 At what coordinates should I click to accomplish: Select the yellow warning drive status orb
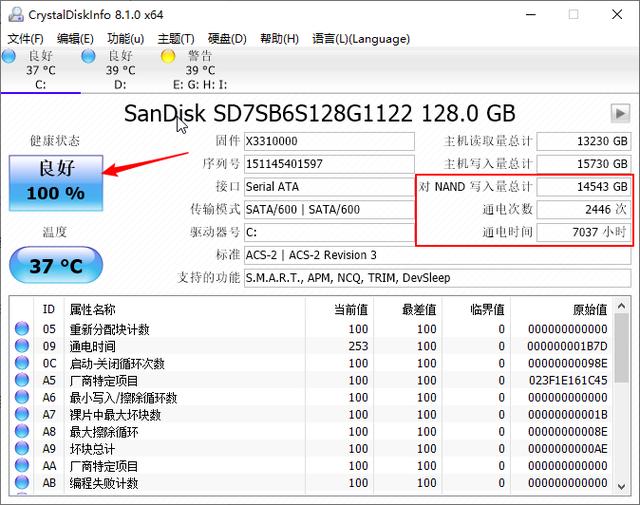click(168, 57)
